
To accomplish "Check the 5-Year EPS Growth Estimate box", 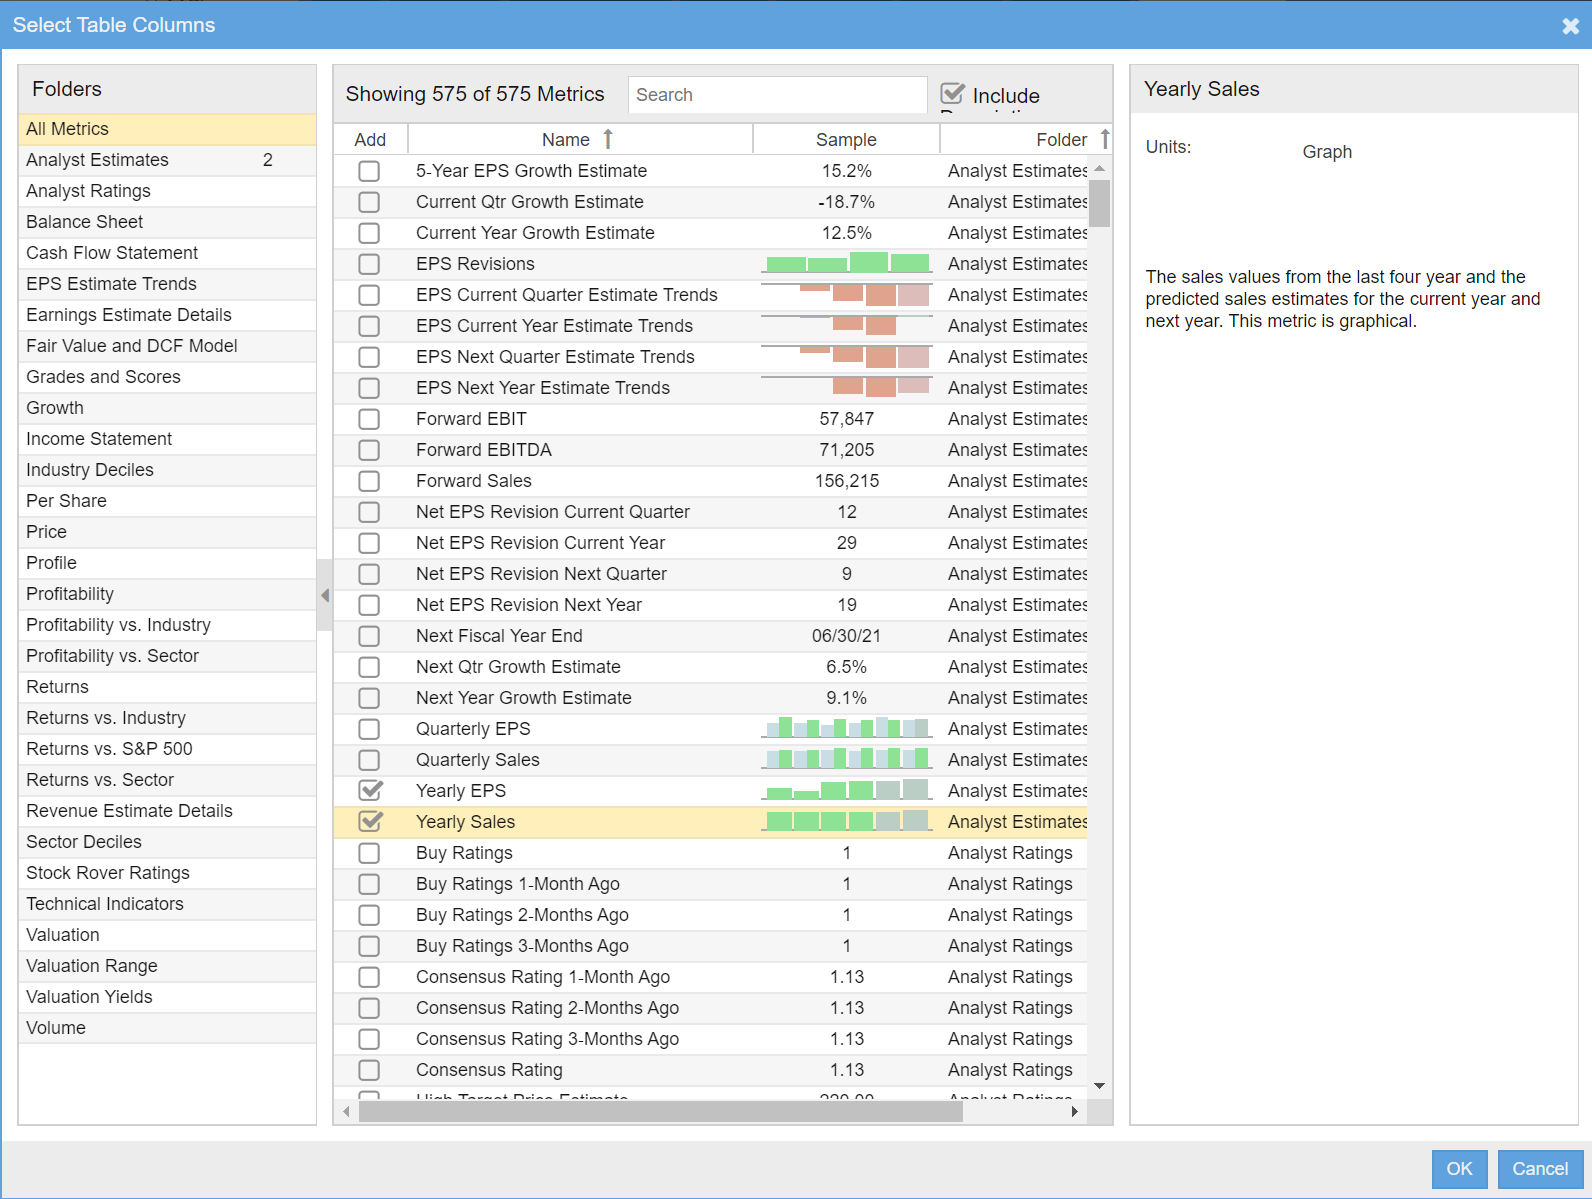I will [369, 171].
